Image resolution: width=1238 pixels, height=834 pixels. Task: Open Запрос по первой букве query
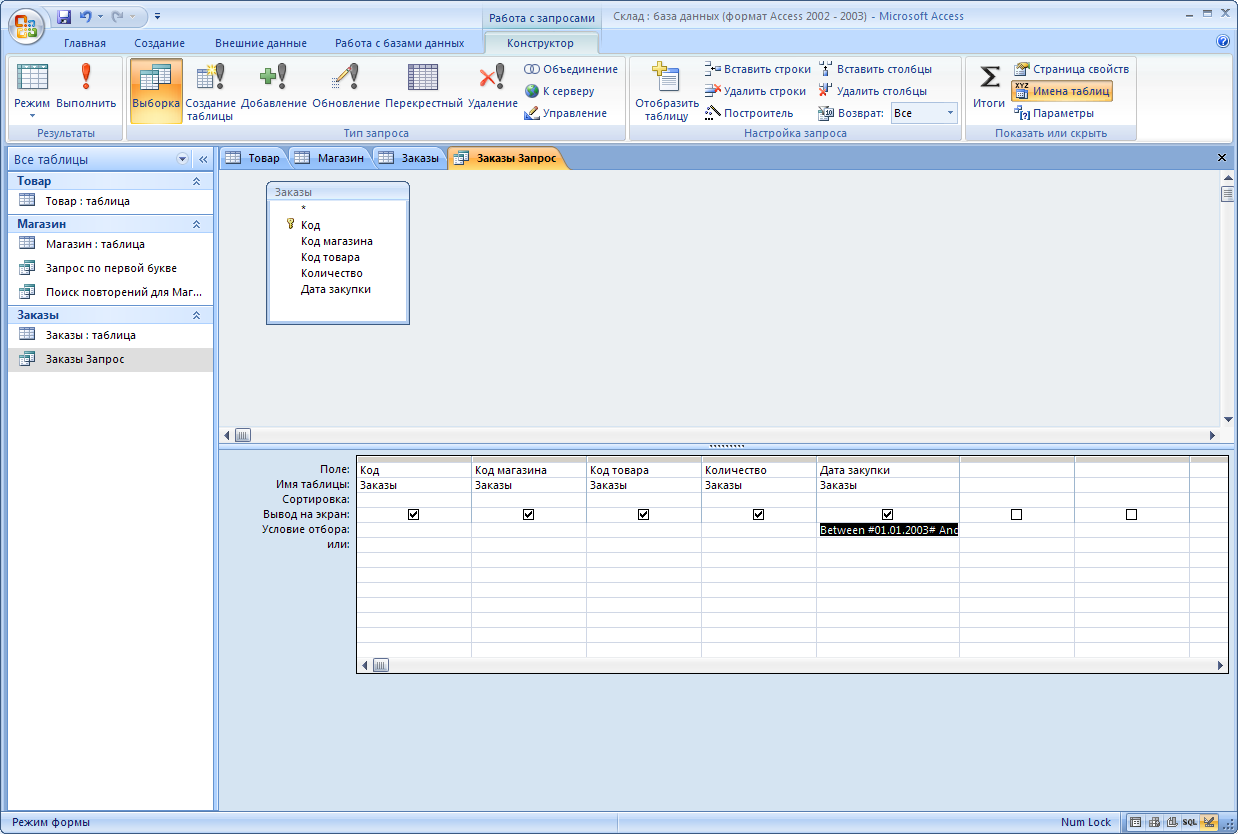[x=110, y=268]
